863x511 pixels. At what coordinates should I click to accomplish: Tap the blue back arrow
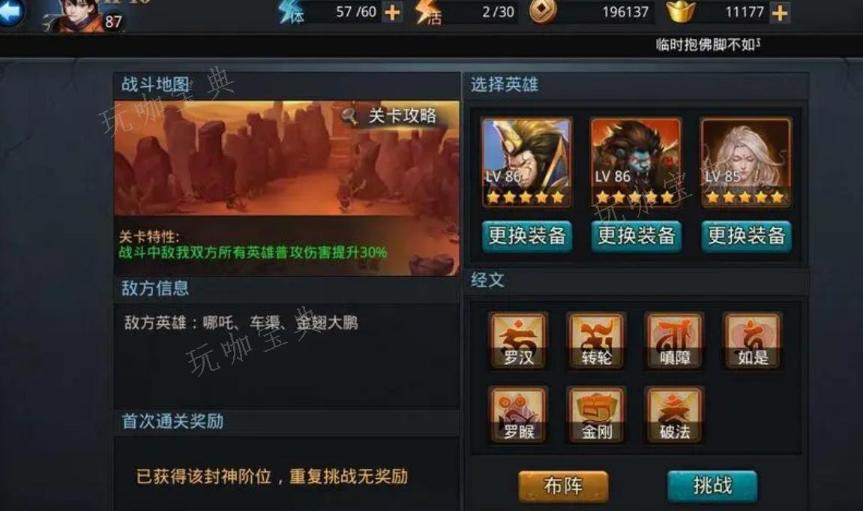click(x=11, y=12)
